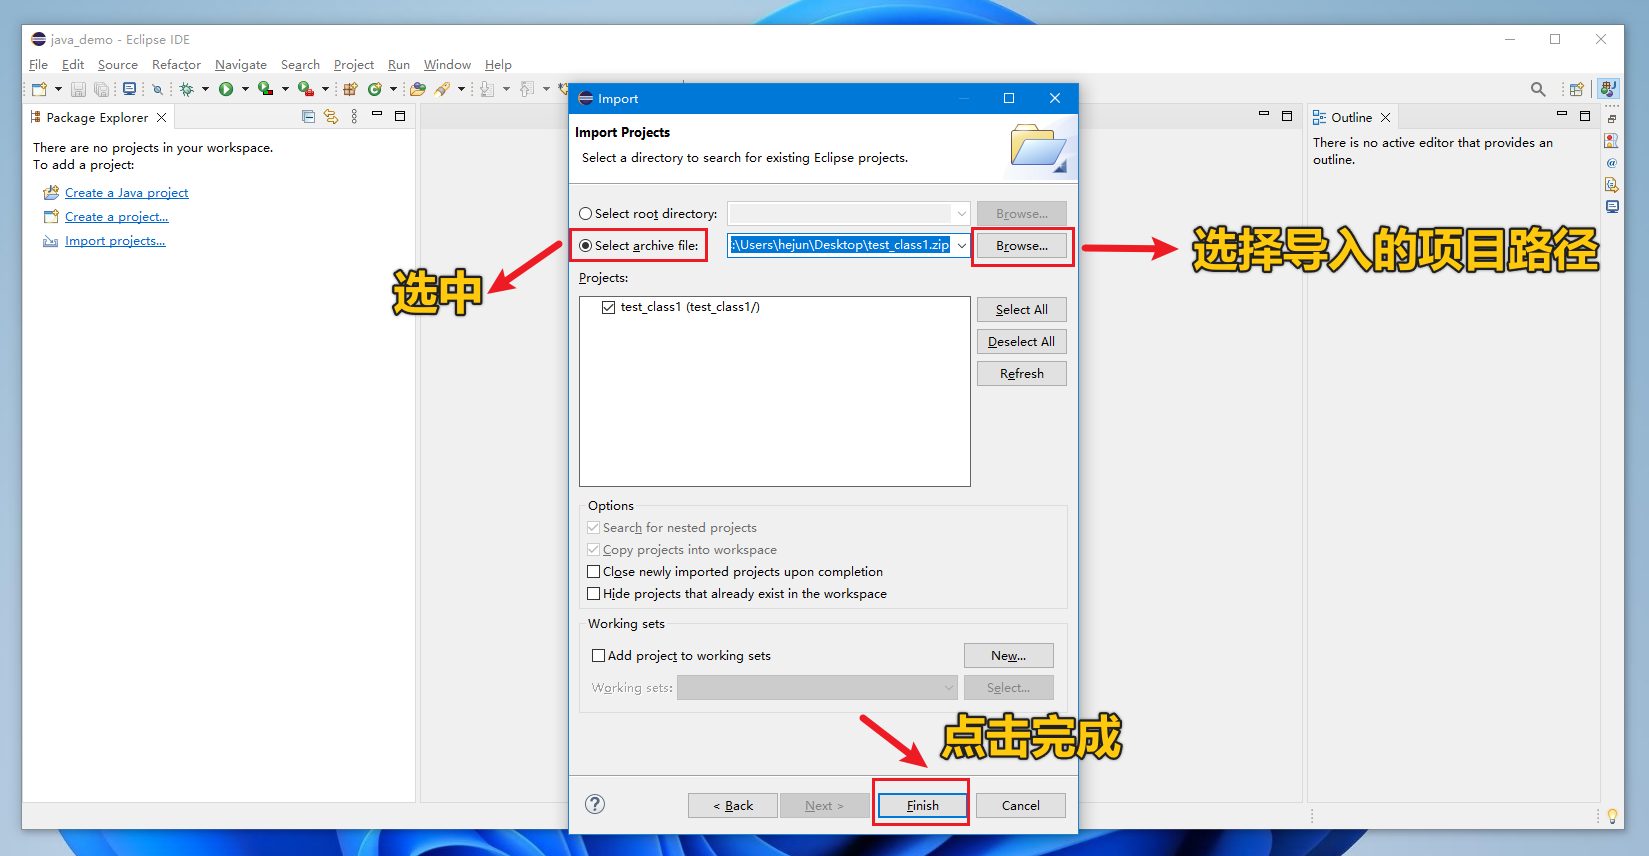
Task: Select the Java perspective icon
Action: 1608,89
